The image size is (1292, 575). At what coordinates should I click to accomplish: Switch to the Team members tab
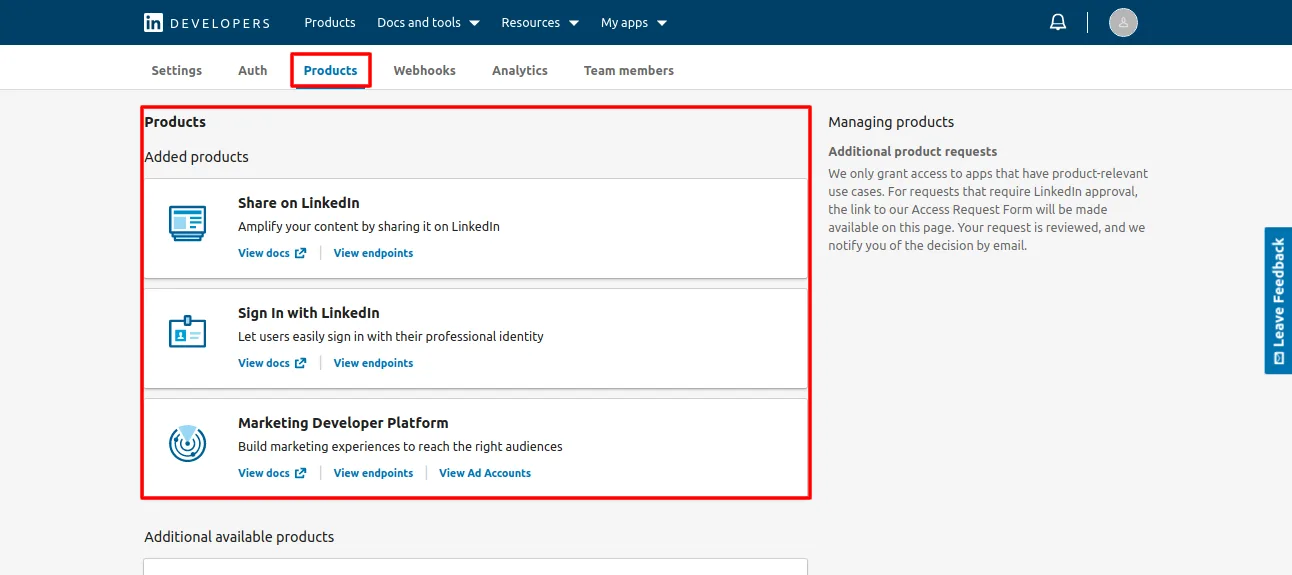coord(629,70)
